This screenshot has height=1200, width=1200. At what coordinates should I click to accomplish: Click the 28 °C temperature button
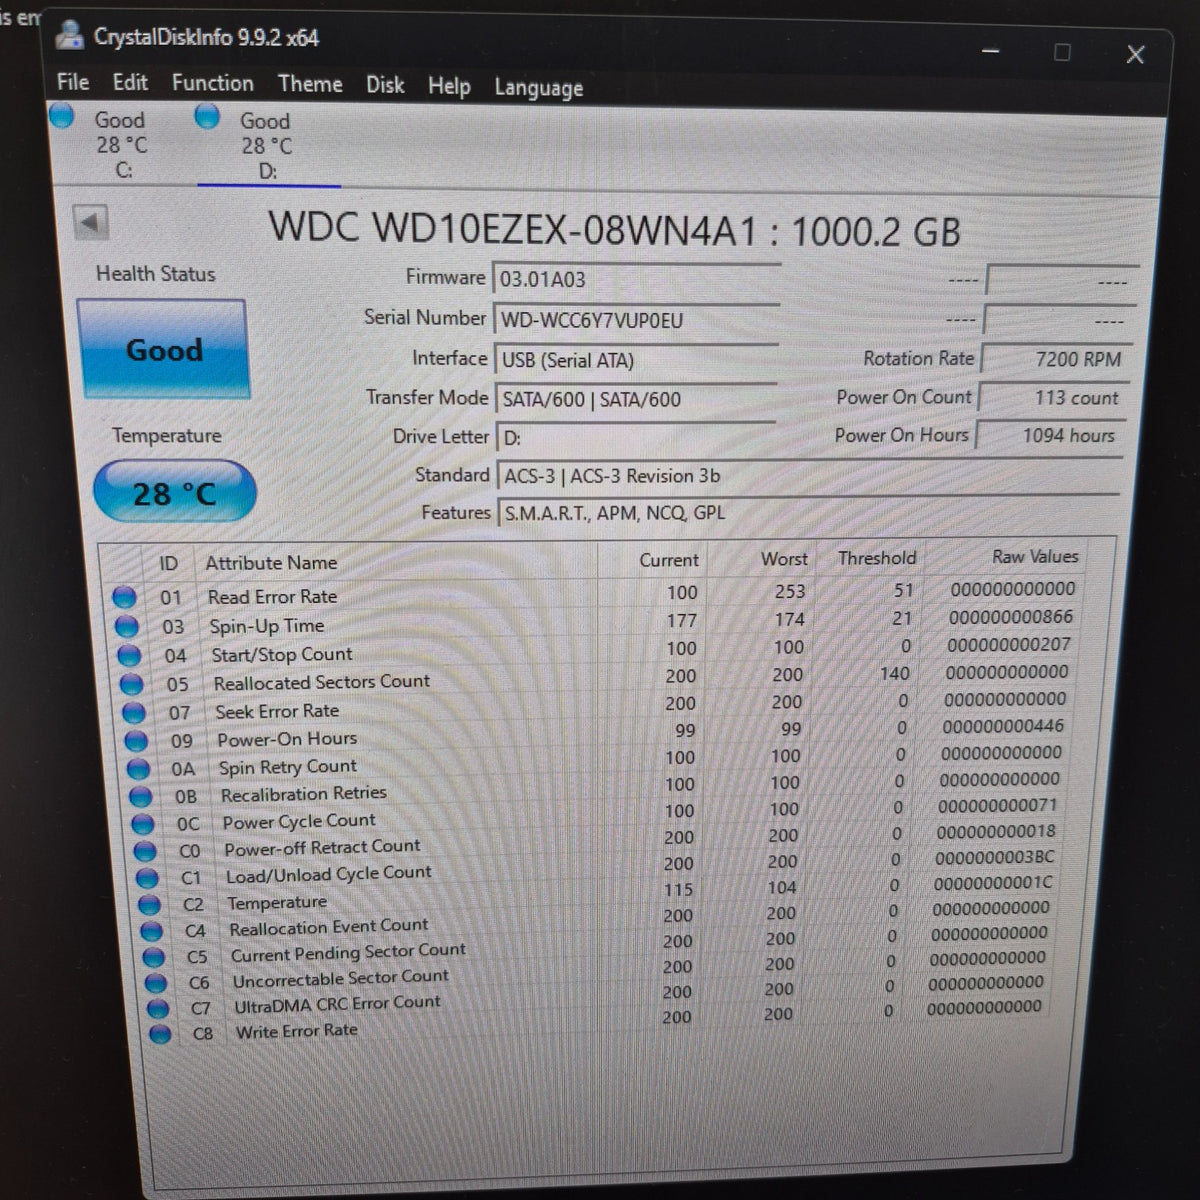point(174,493)
